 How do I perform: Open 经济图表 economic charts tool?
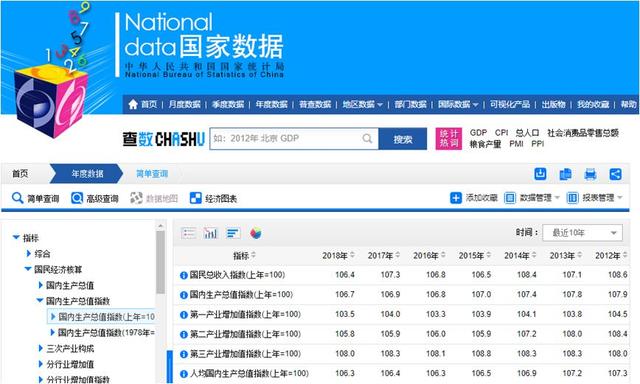[x=213, y=198]
